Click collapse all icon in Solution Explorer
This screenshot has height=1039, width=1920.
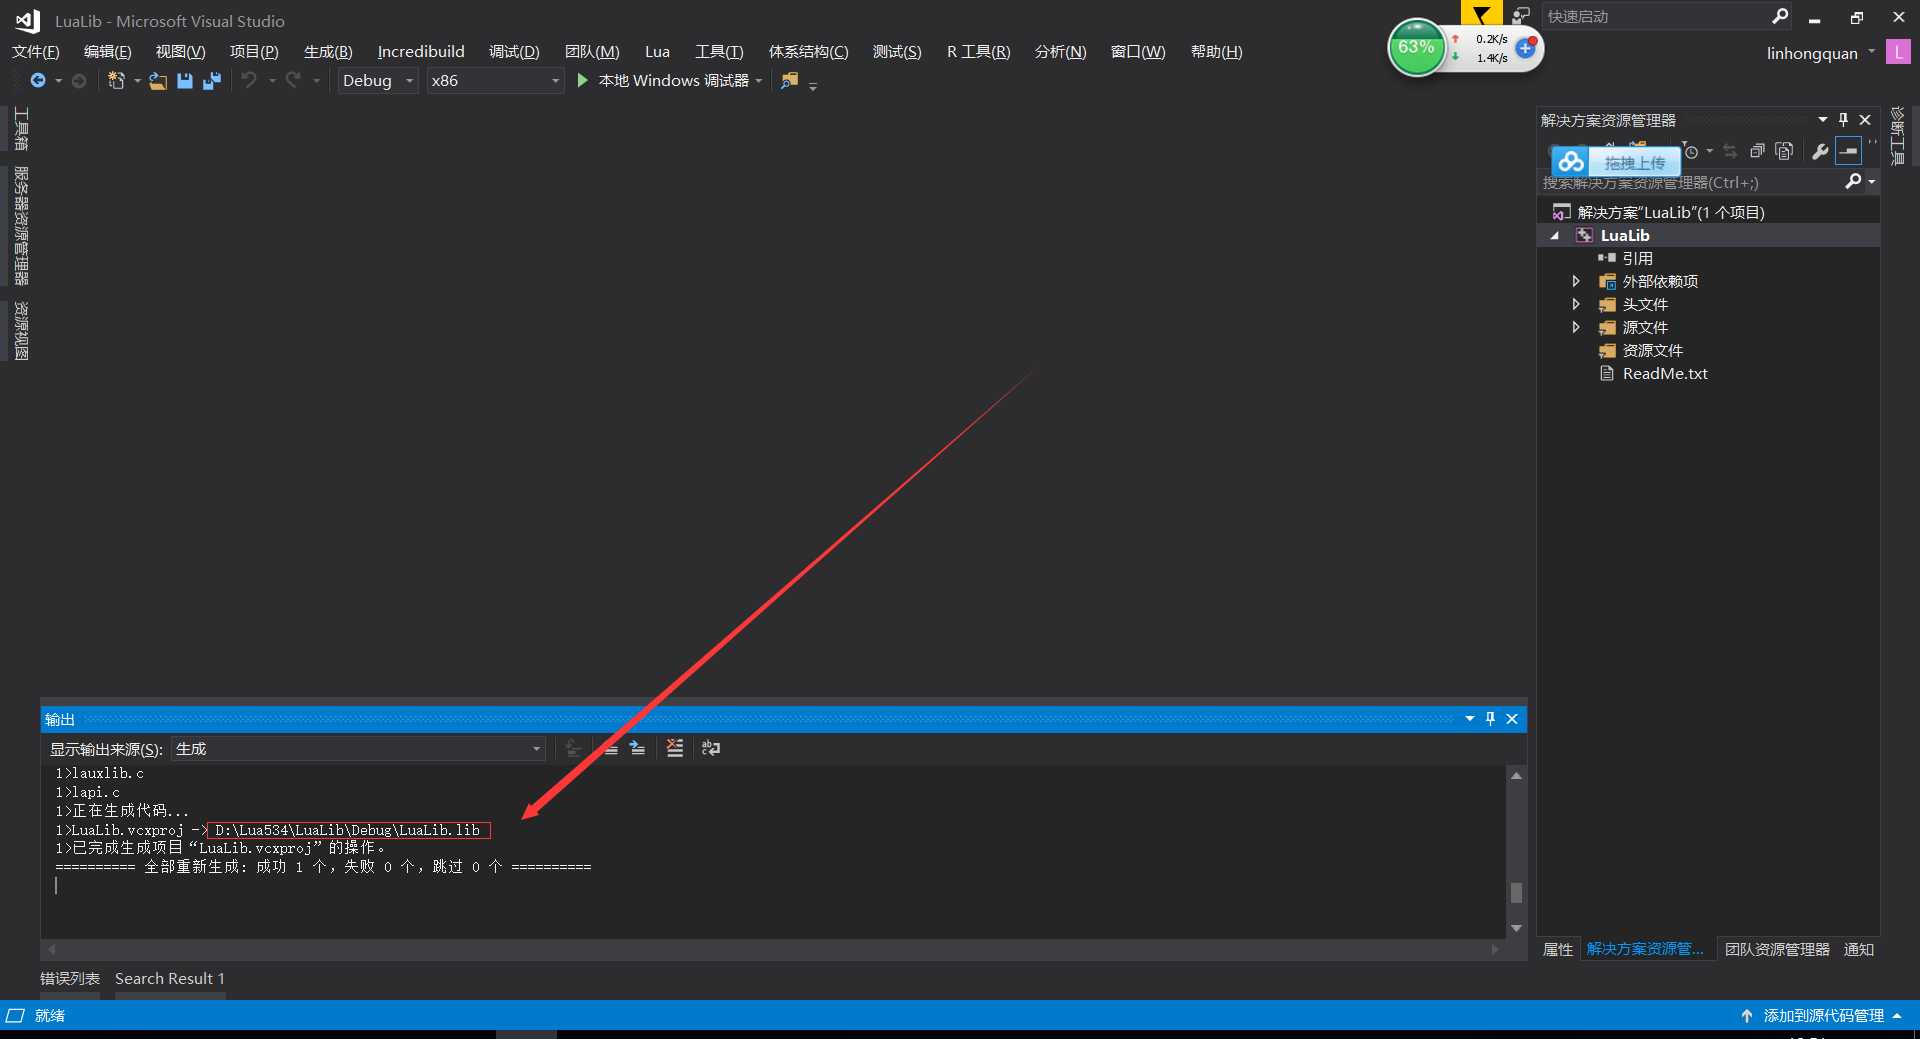click(x=1757, y=151)
